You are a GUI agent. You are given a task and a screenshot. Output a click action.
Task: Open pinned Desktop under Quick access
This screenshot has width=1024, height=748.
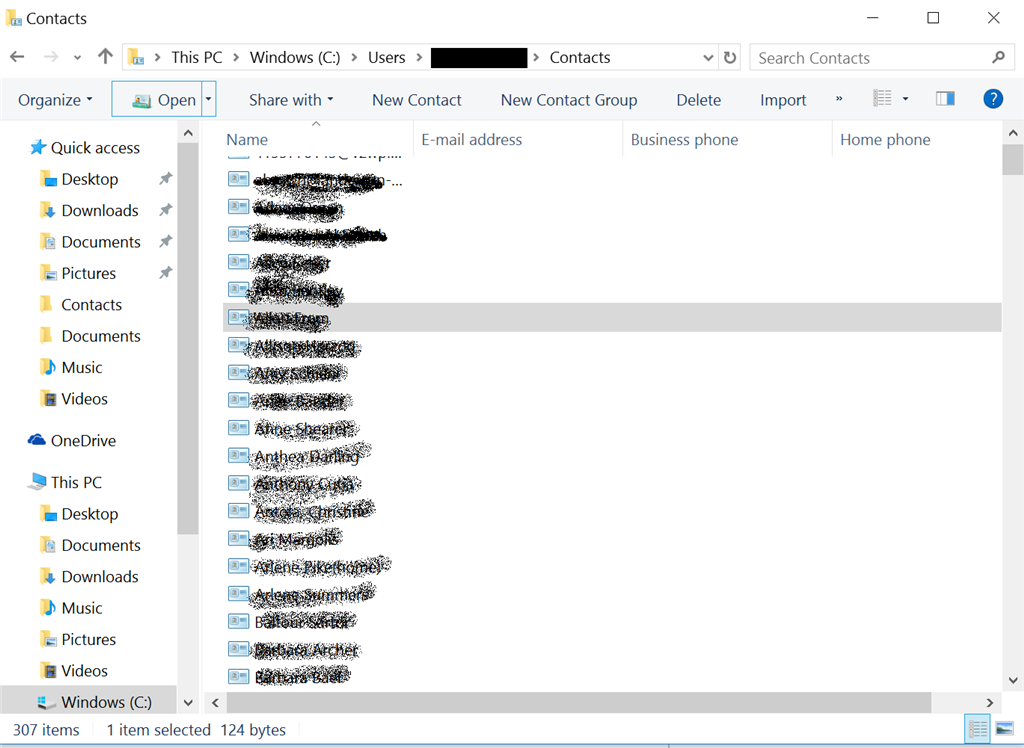(x=89, y=179)
